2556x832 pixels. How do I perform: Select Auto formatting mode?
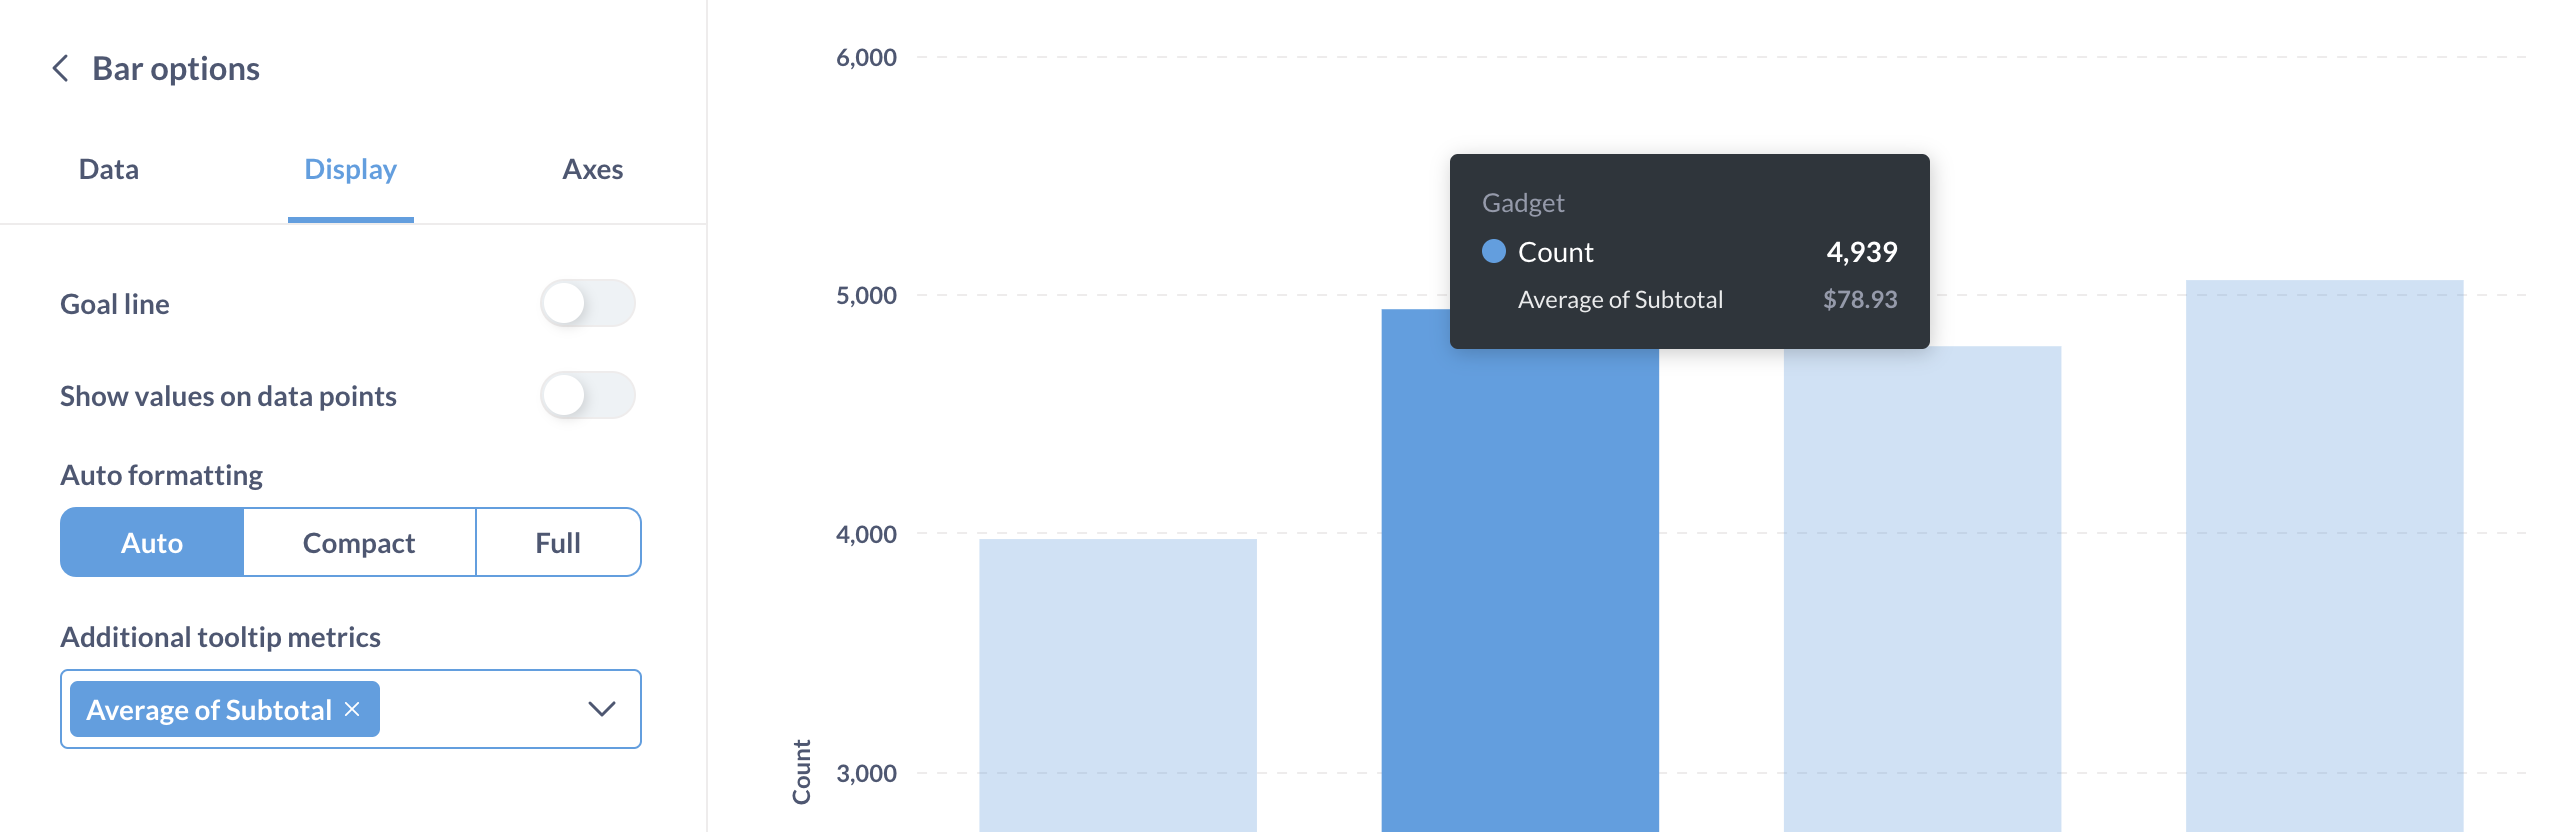pos(152,542)
